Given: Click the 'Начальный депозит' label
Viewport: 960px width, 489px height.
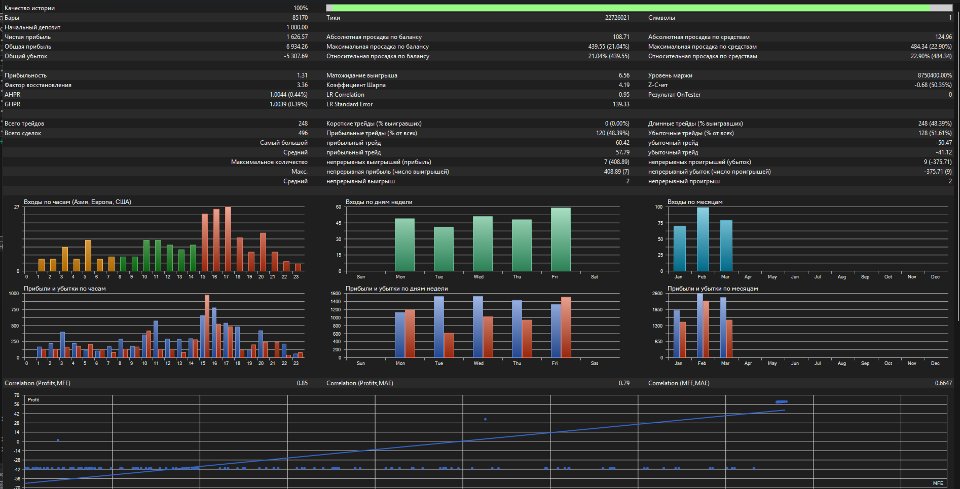Looking at the screenshot, I should [32, 28].
